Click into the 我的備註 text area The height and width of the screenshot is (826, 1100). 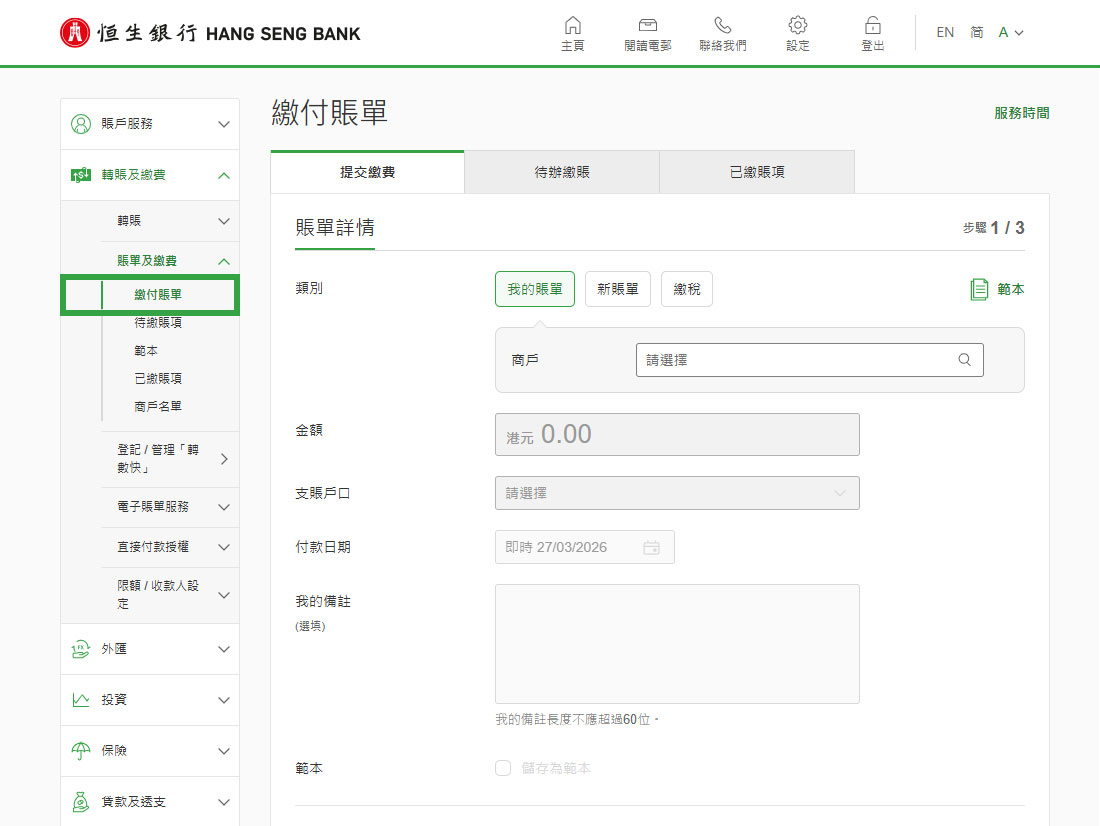tap(677, 644)
